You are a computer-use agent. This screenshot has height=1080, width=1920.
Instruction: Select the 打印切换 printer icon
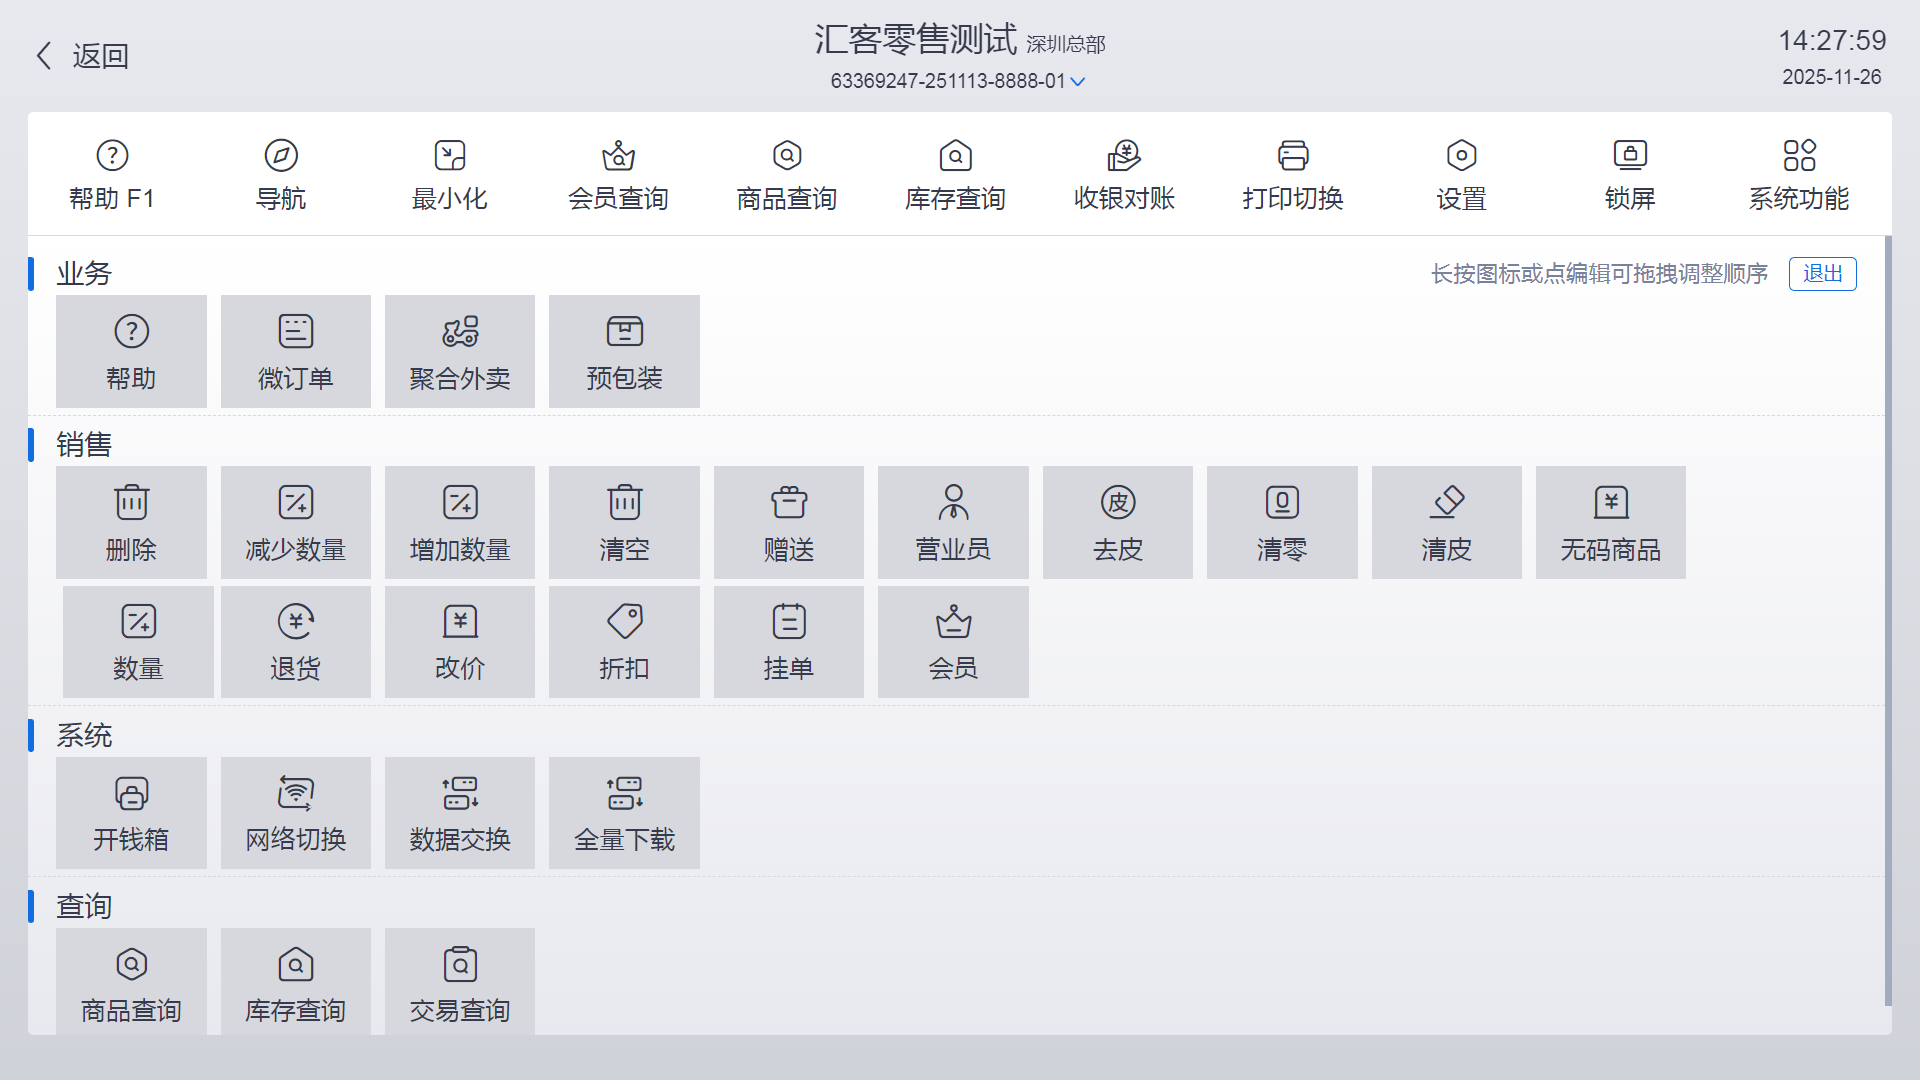pos(1292,174)
